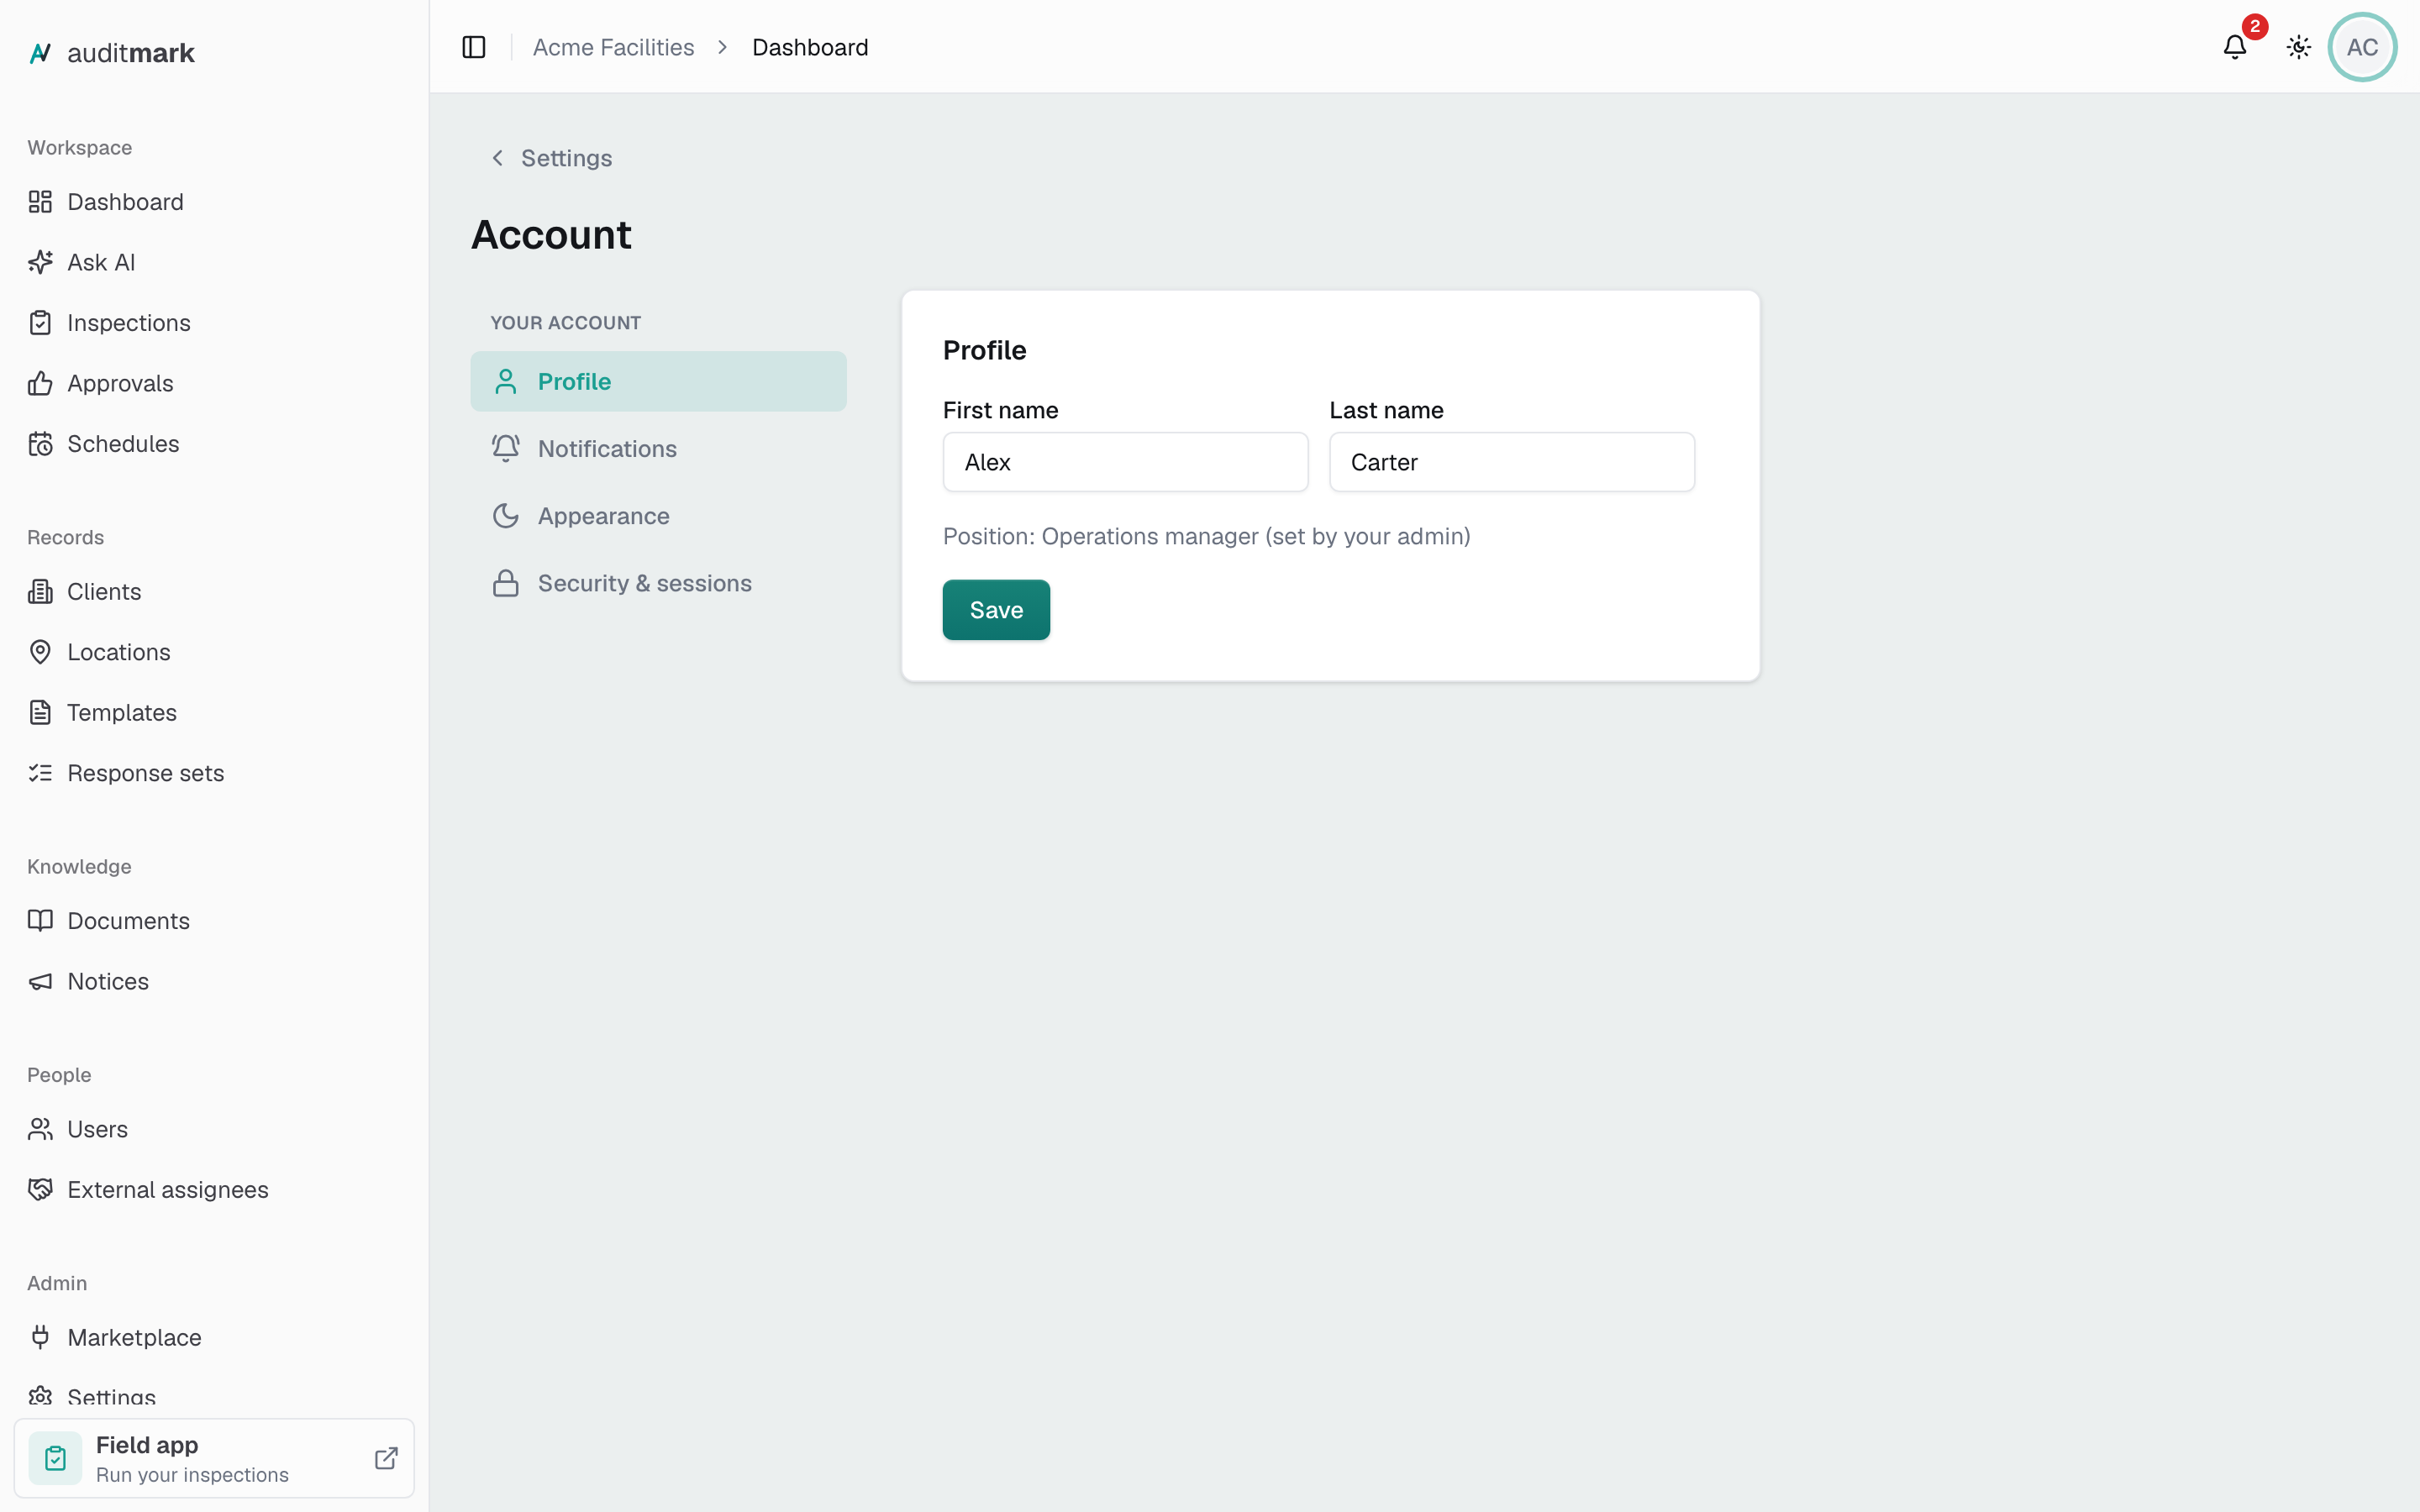Click the Dashboard grid icon

pyautogui.click(x=40, y=202)
